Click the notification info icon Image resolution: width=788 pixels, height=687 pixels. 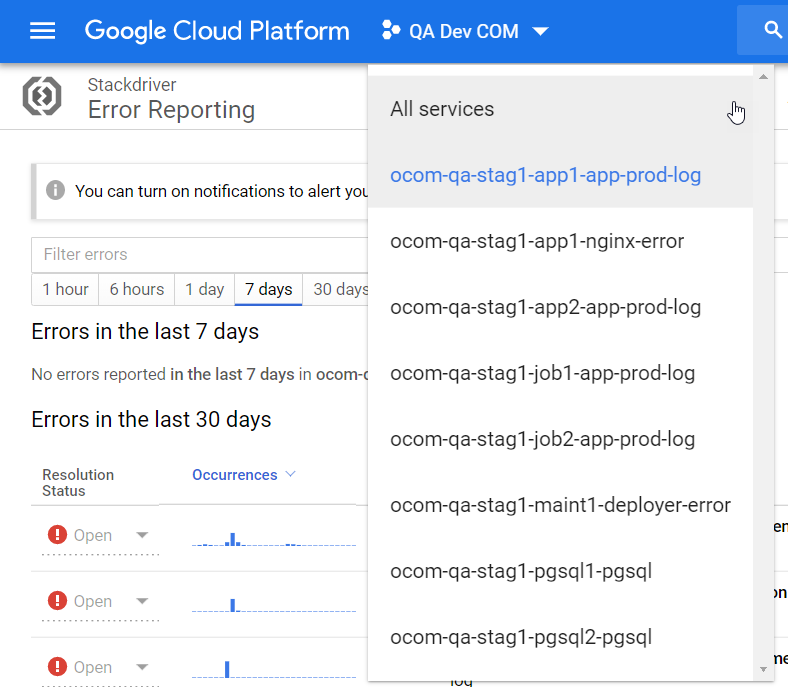click(56, 190)
